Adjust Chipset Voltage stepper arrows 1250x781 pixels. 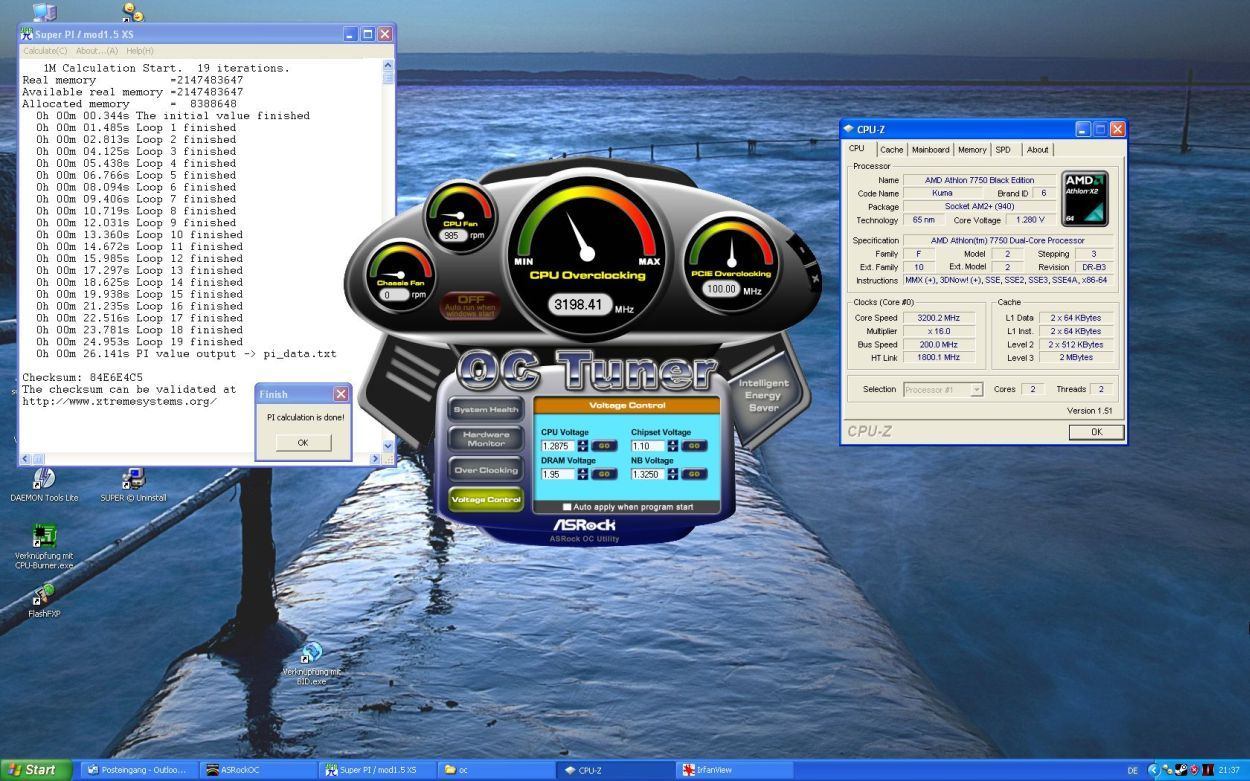pos(672,446)
